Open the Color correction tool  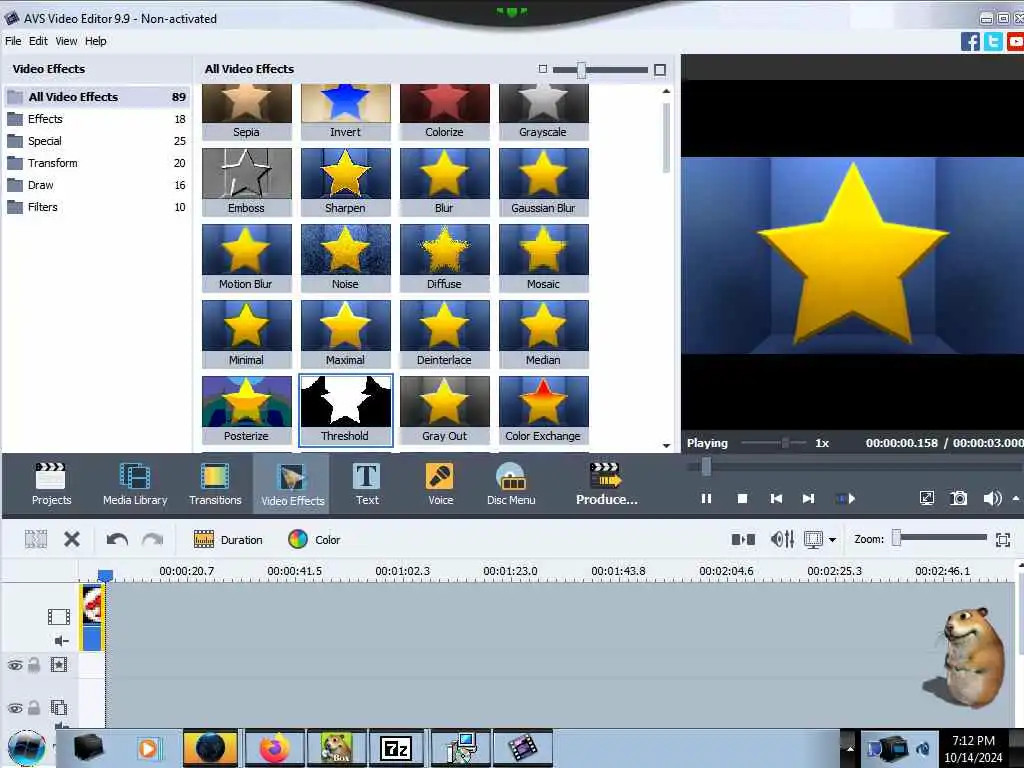[x=314, y=540]
